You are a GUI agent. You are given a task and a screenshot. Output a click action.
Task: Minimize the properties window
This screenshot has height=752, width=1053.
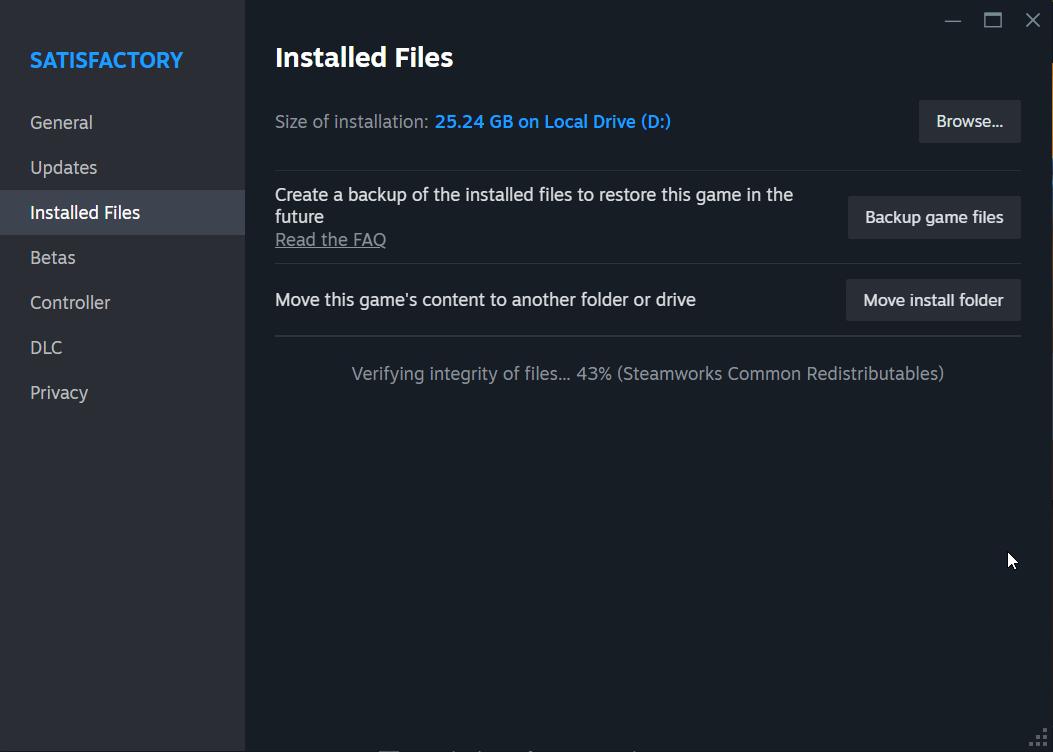[952, 21]
